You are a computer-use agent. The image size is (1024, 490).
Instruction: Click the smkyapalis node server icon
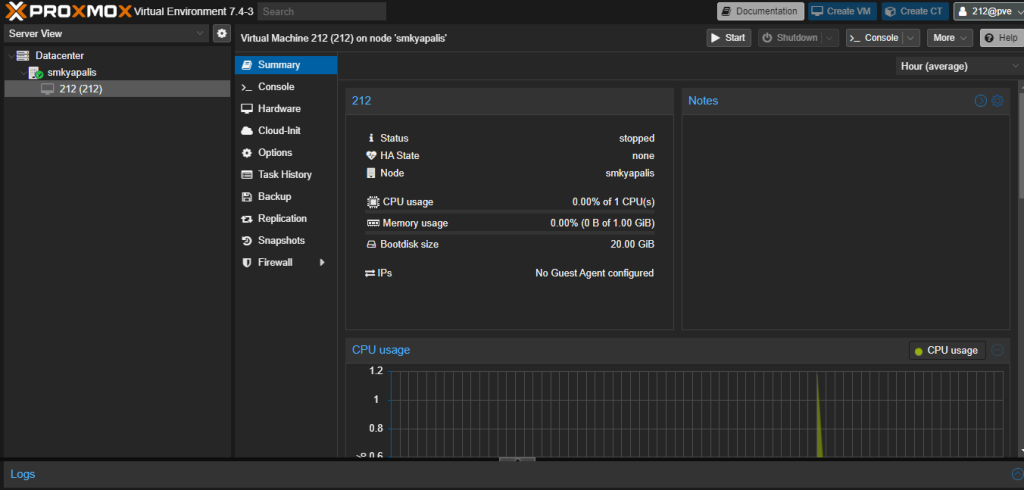tap(35, 73)
